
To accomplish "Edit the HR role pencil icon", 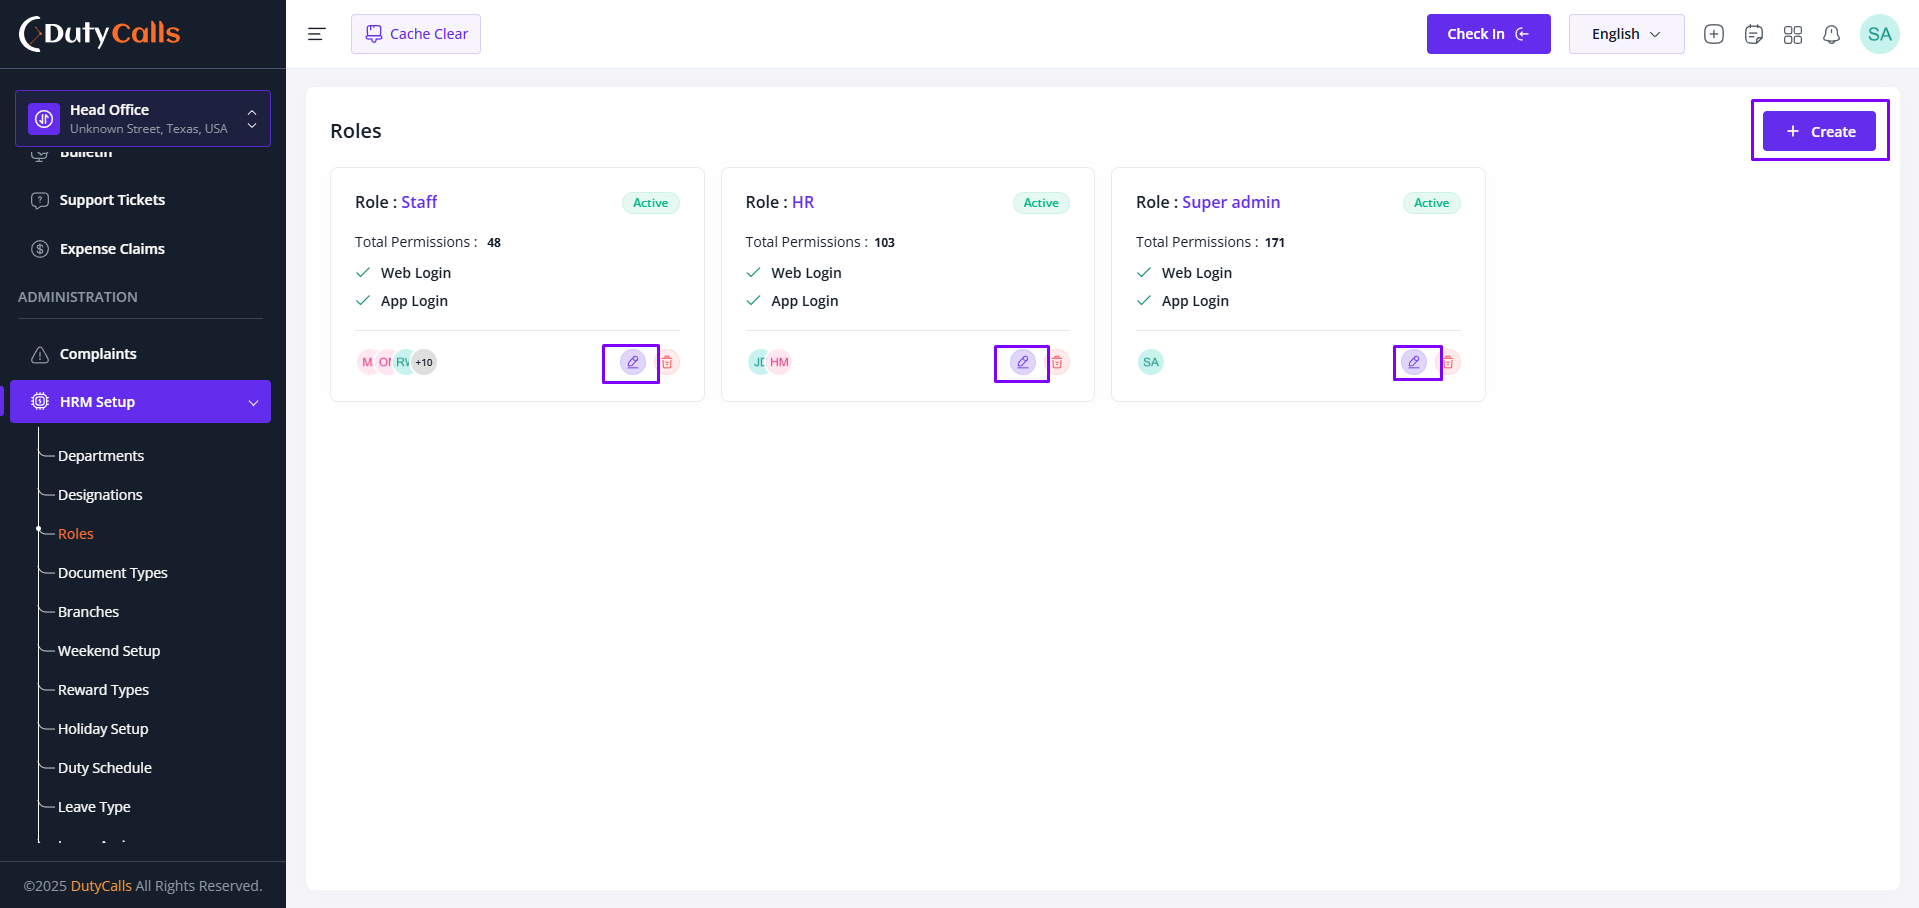I will [1022, 362].
